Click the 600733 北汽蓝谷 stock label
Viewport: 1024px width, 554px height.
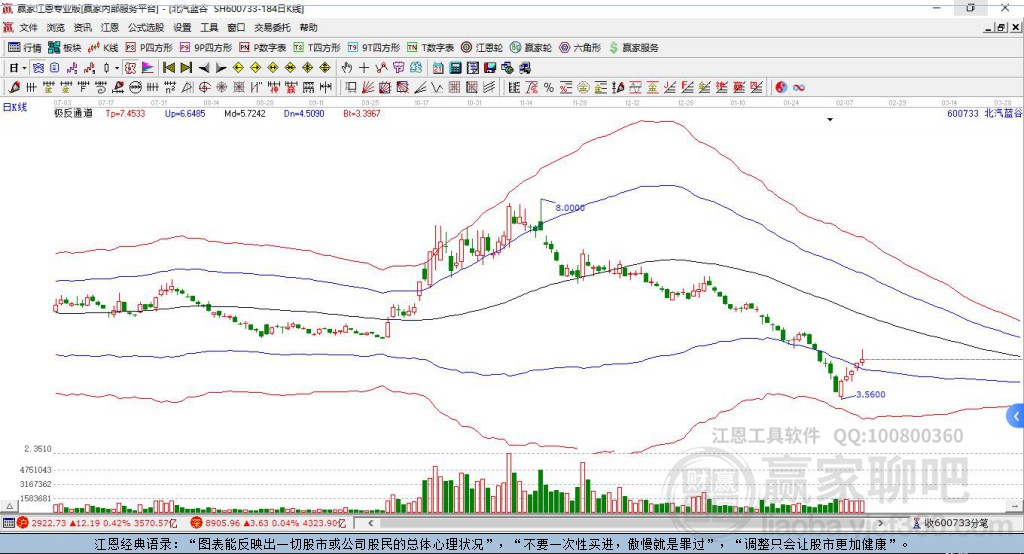(985, 114)
